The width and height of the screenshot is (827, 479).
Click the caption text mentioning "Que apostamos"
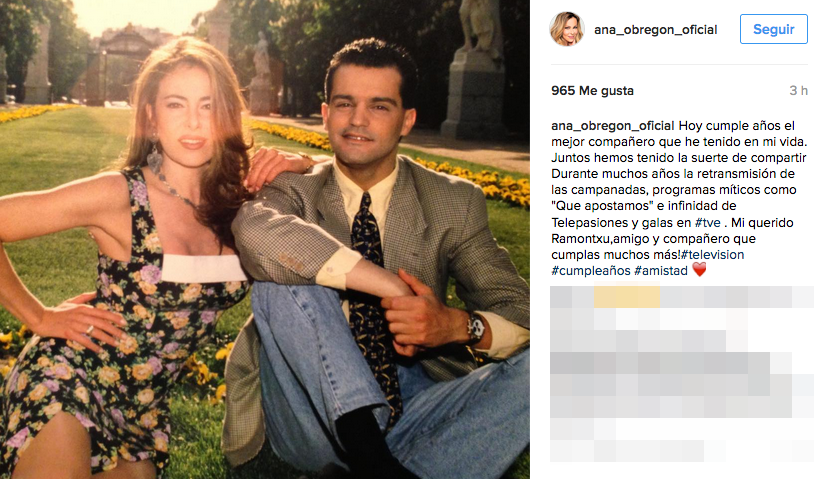pos(593,206)
